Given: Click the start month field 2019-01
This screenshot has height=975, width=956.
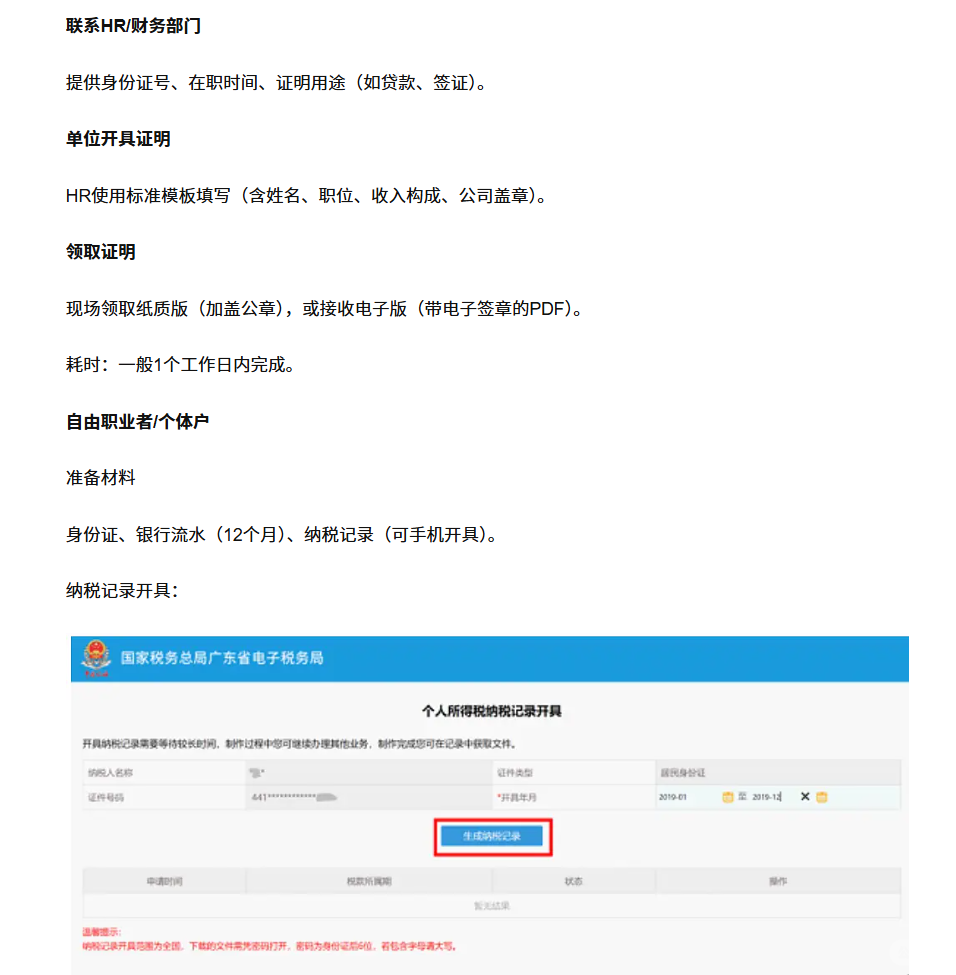Looking at the screenshot, I should point(673,797).
